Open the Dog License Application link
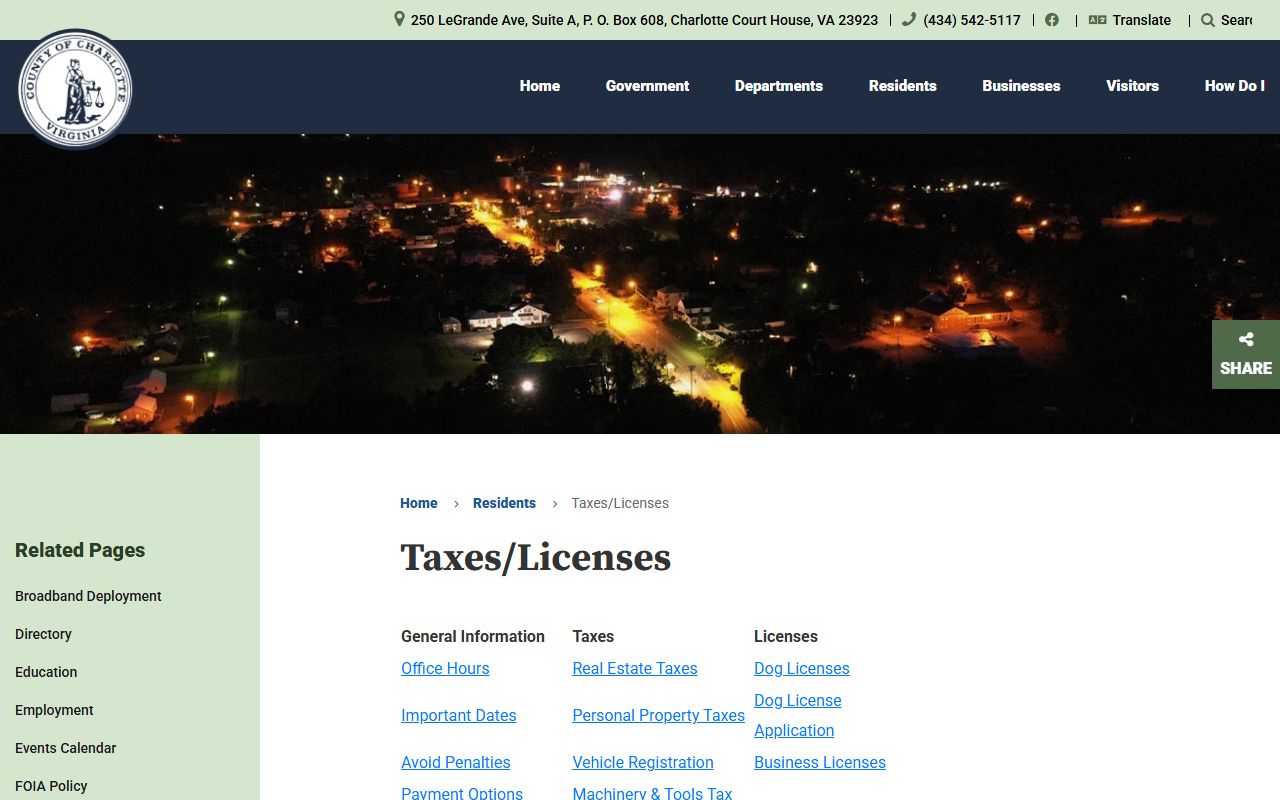1280x800 pixels. click(798, 715)
